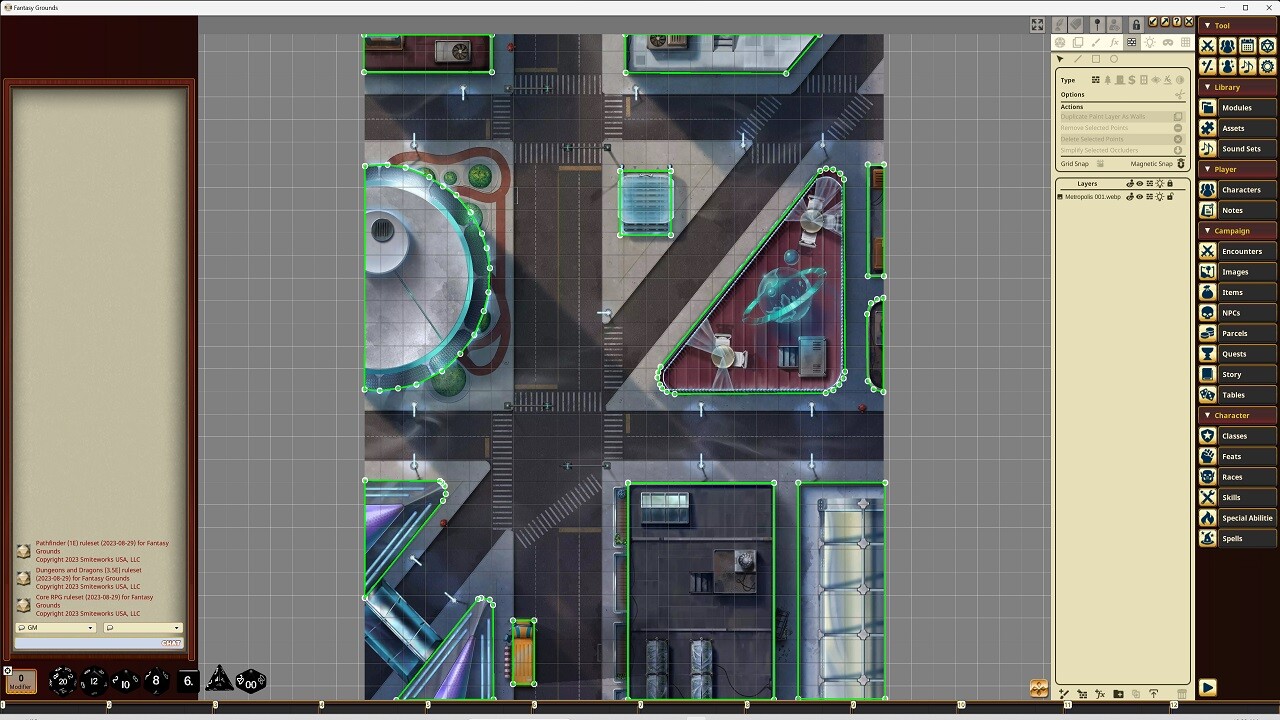
Task: Open the Modules library button
Action: click(x=1236, y=108)
